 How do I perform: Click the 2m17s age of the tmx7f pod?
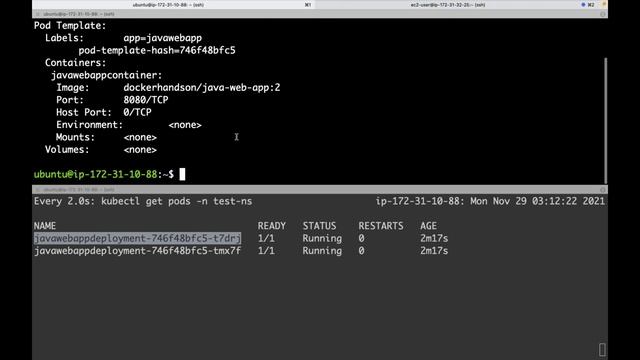point(434,251)
